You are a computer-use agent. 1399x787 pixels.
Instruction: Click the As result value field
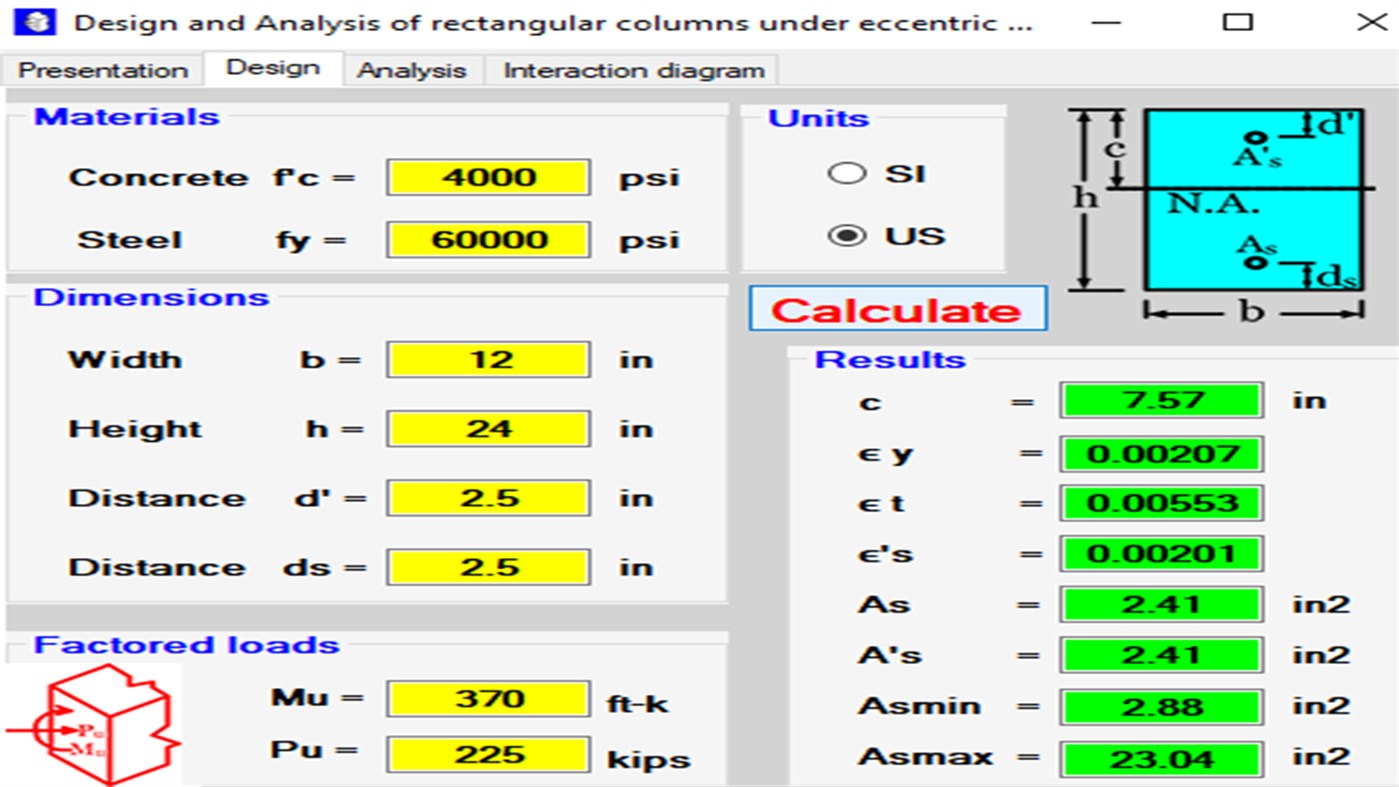point(1160,603)
